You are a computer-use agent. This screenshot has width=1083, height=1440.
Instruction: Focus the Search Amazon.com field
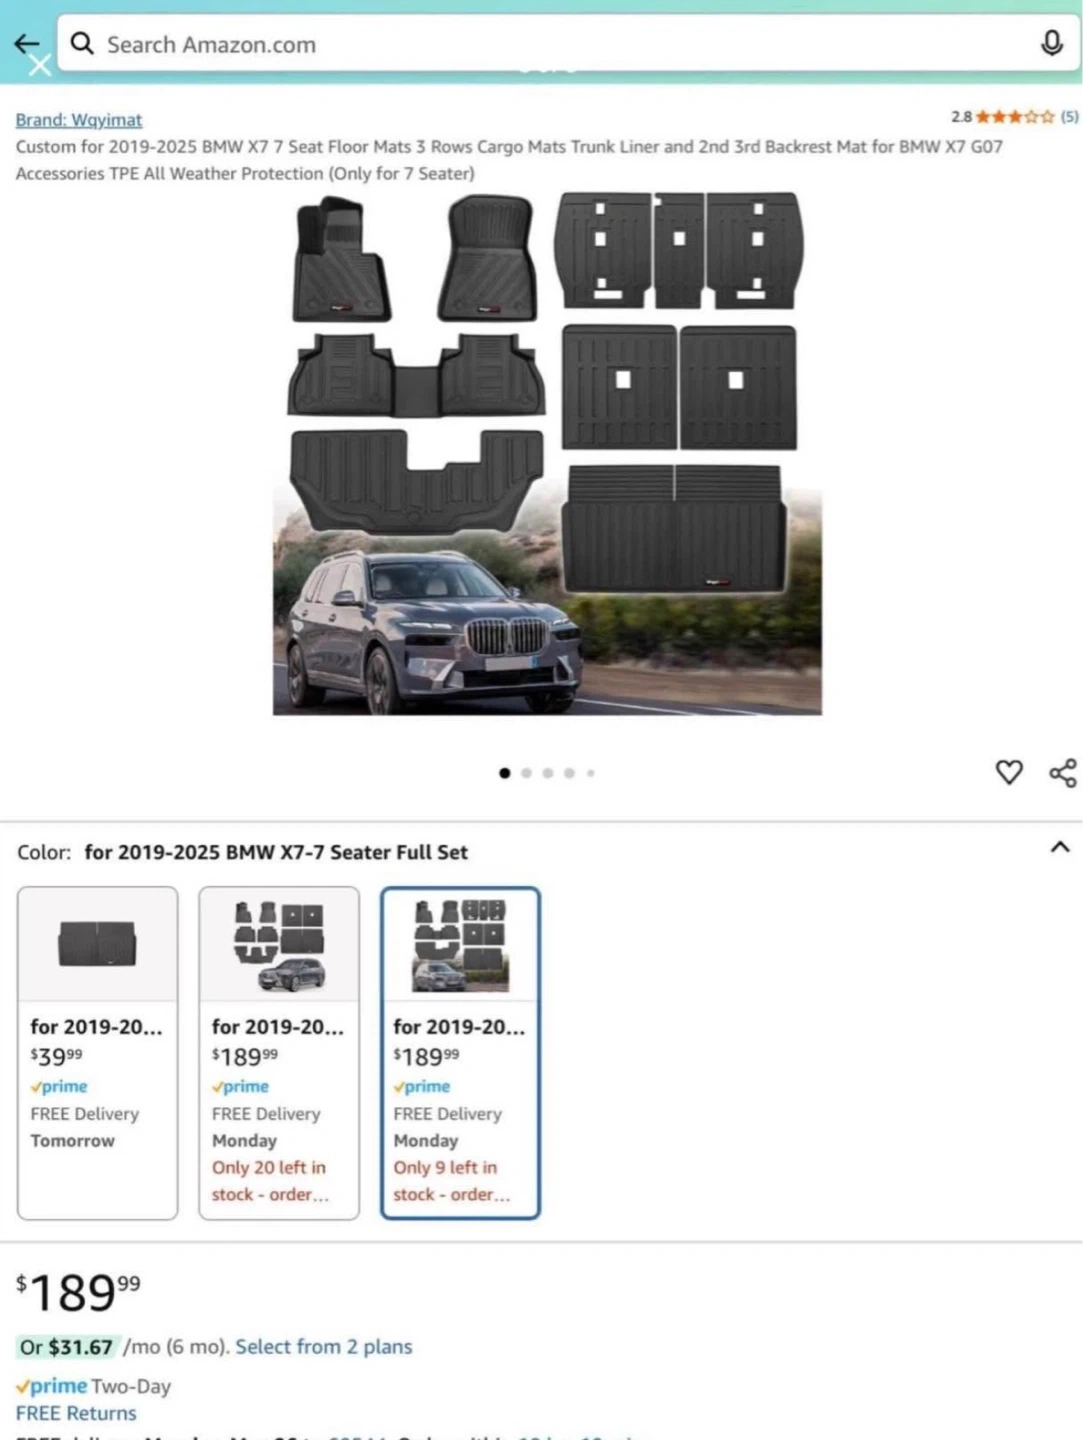[x=568, y=43]
